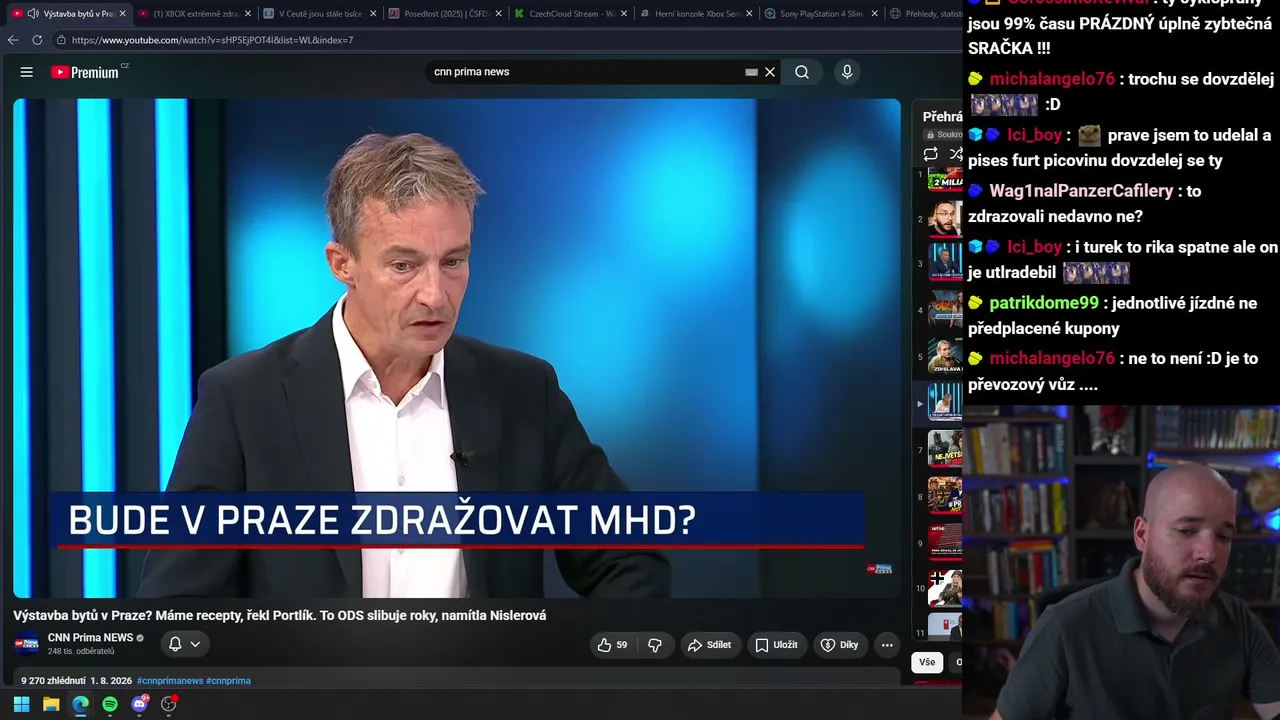The width and height of the screenshot is (1280, 720).
Task: Close the 'Výstavba bytů v Praze' tab
Action: tap(122, 14)
